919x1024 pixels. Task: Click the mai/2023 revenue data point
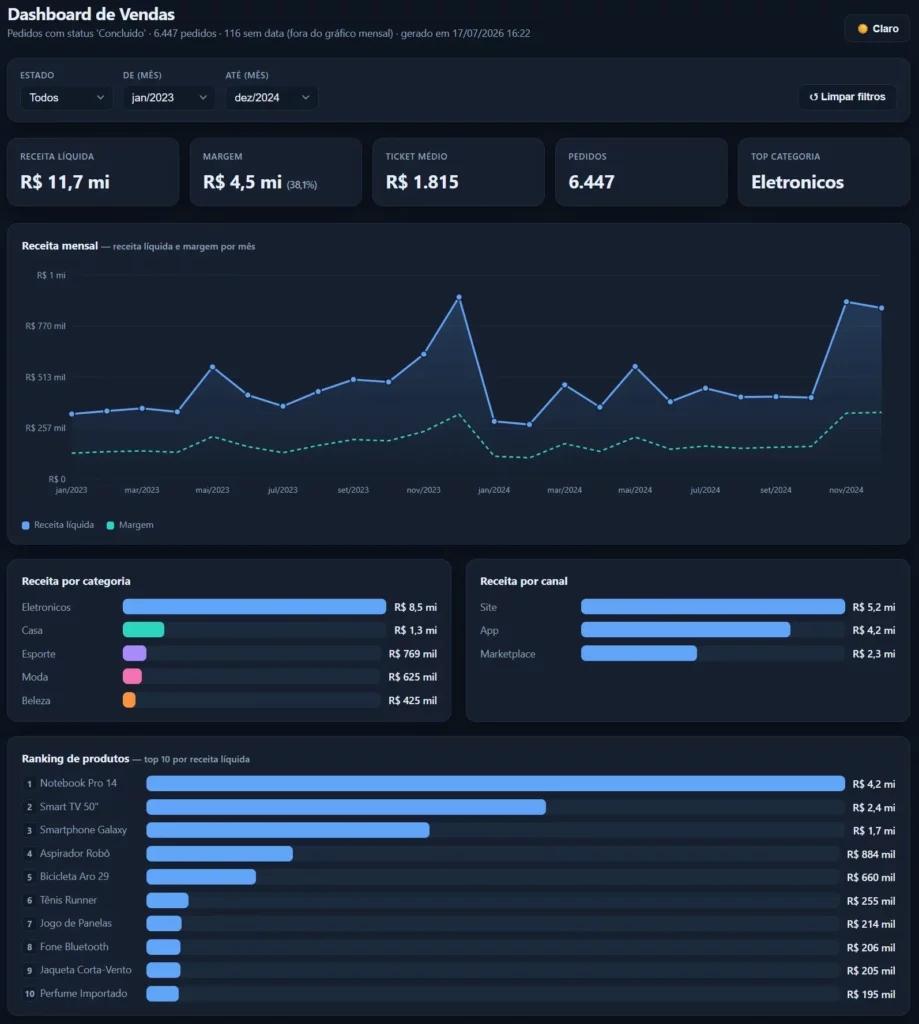[213, 367]
